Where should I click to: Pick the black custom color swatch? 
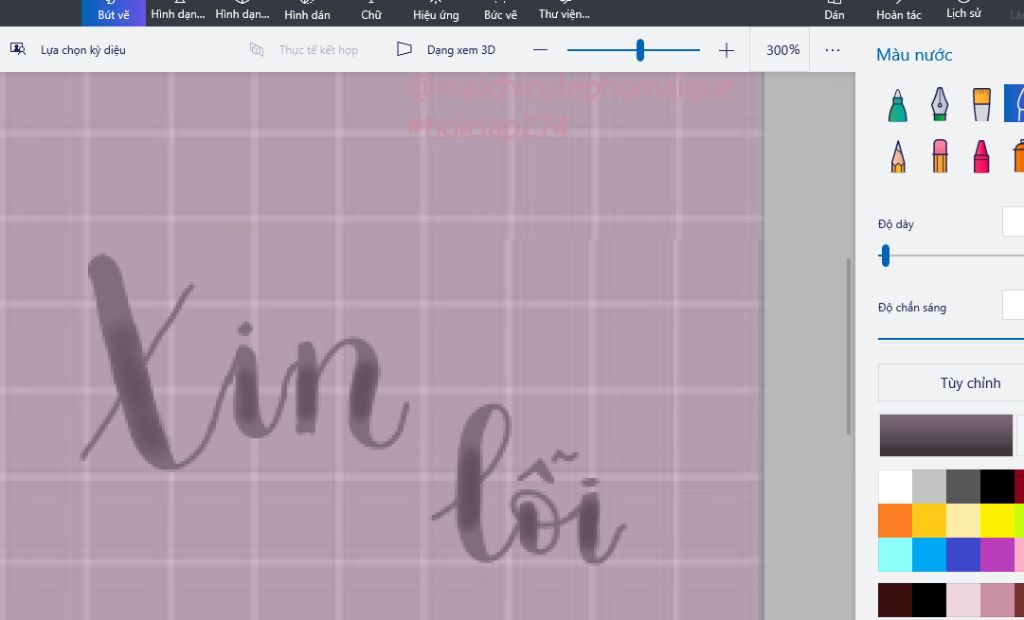click(x=929, y=600)
